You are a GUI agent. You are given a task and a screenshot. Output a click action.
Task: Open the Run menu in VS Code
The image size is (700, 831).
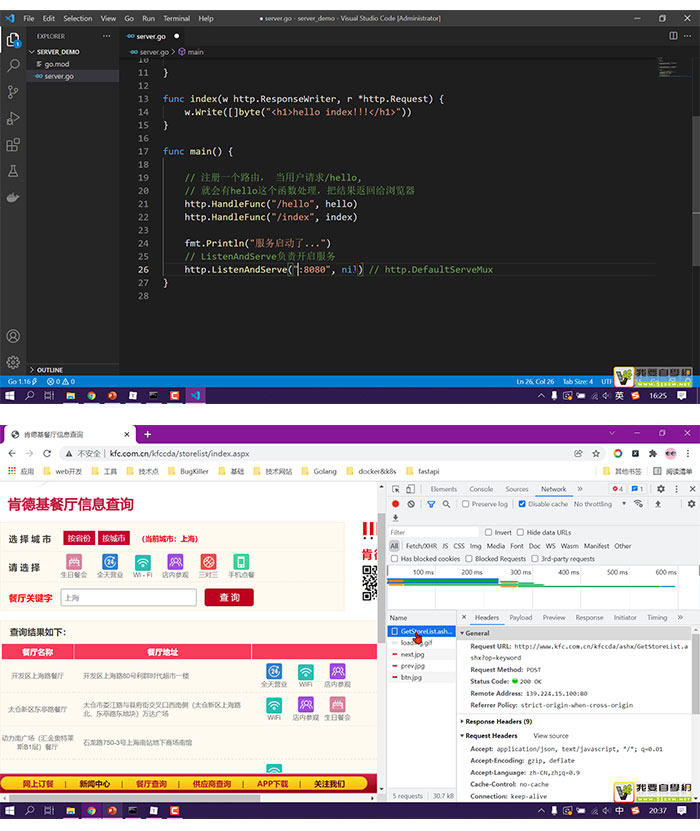148,19
